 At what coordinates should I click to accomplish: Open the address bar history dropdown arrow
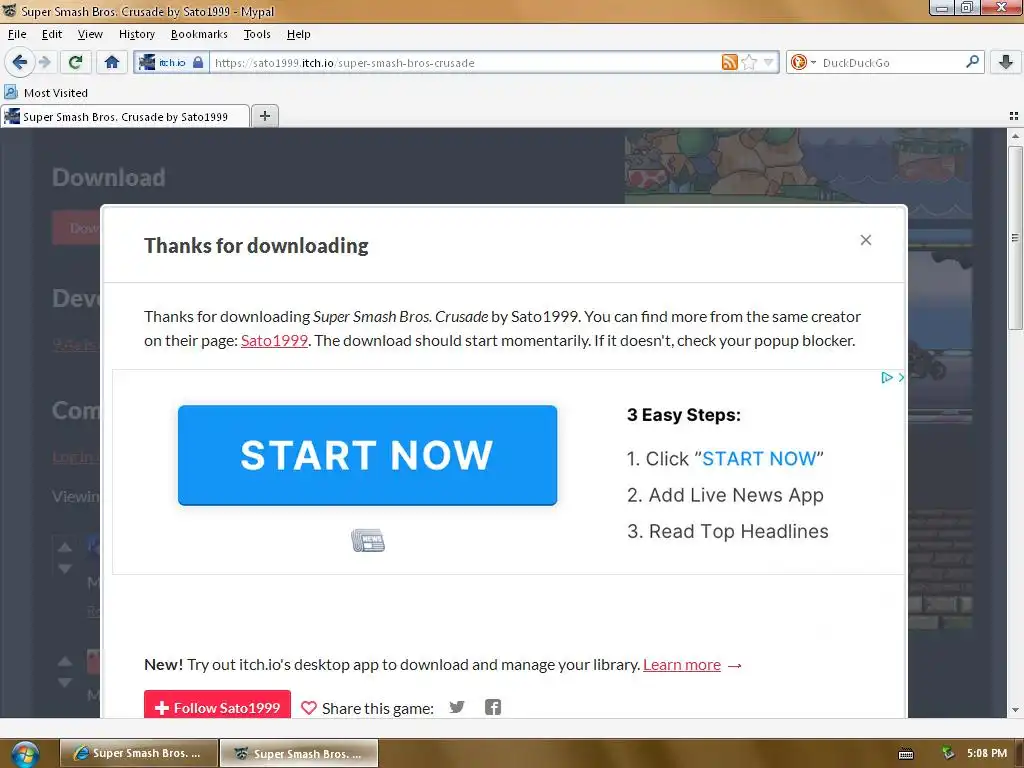769,63
